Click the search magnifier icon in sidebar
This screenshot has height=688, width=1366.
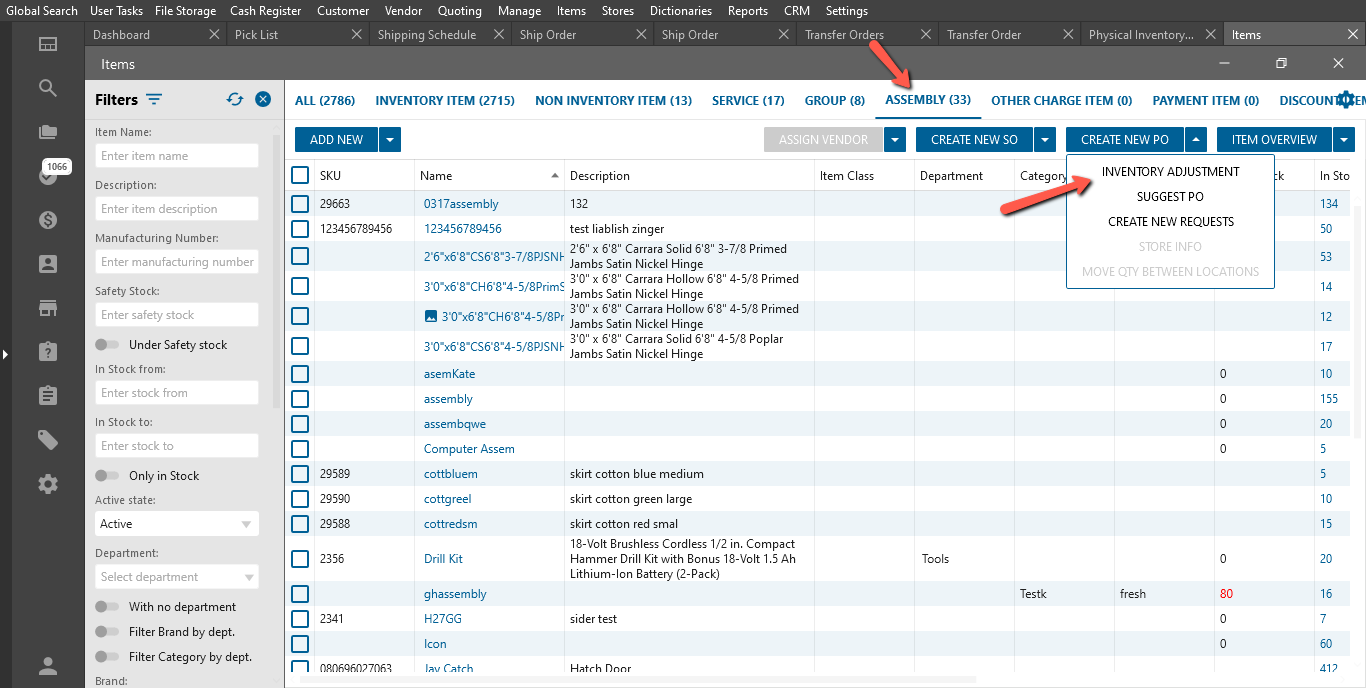tap(48, 88)
